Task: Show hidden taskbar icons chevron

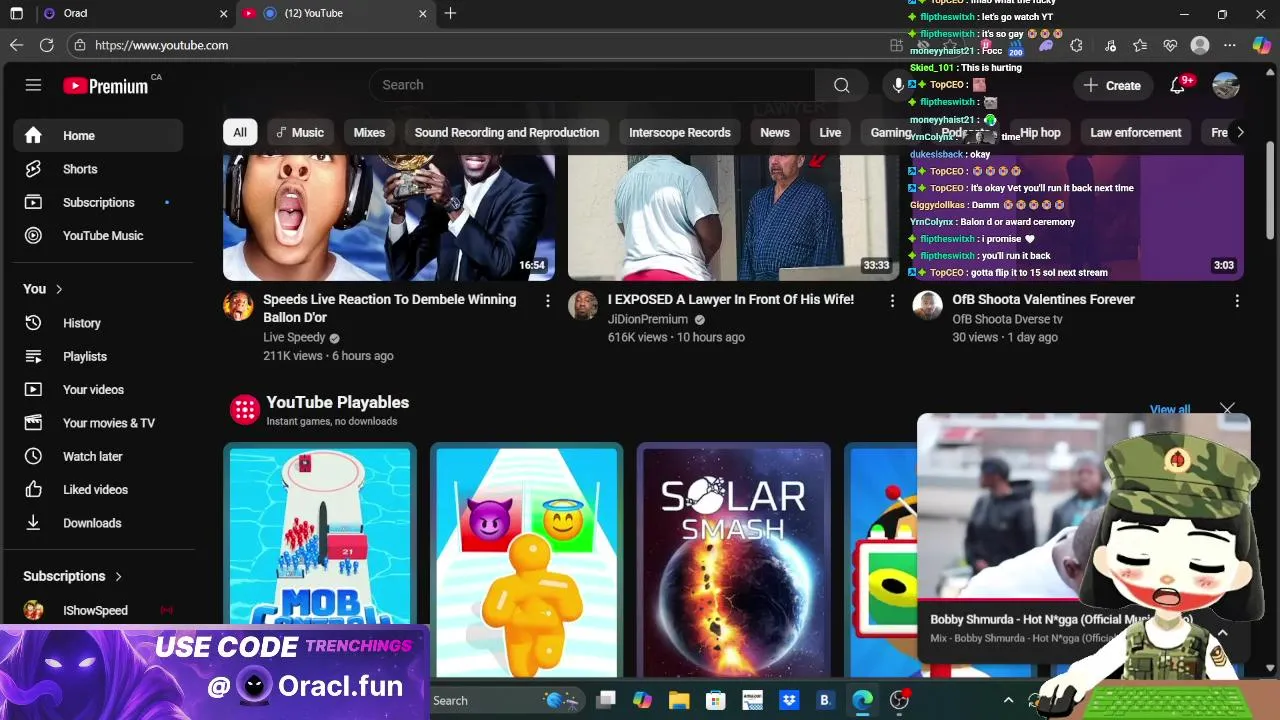Action: [1008, 701]
